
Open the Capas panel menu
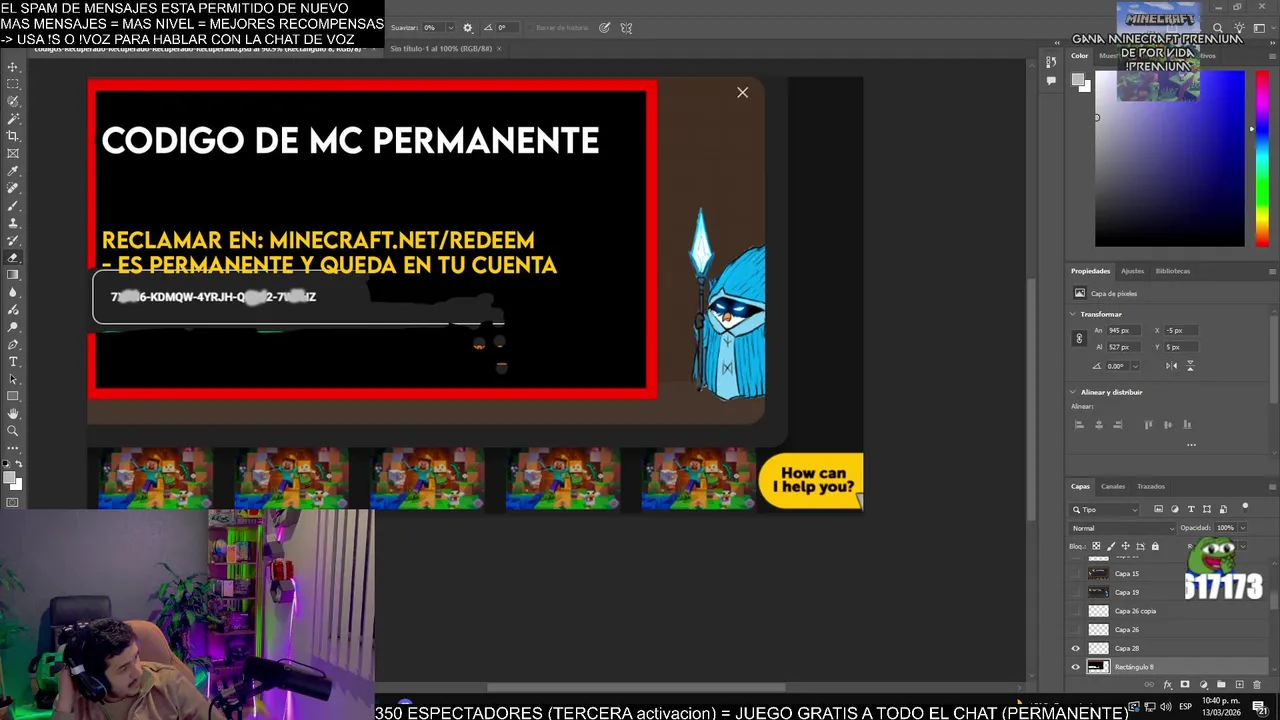[x=1272, y=487]
